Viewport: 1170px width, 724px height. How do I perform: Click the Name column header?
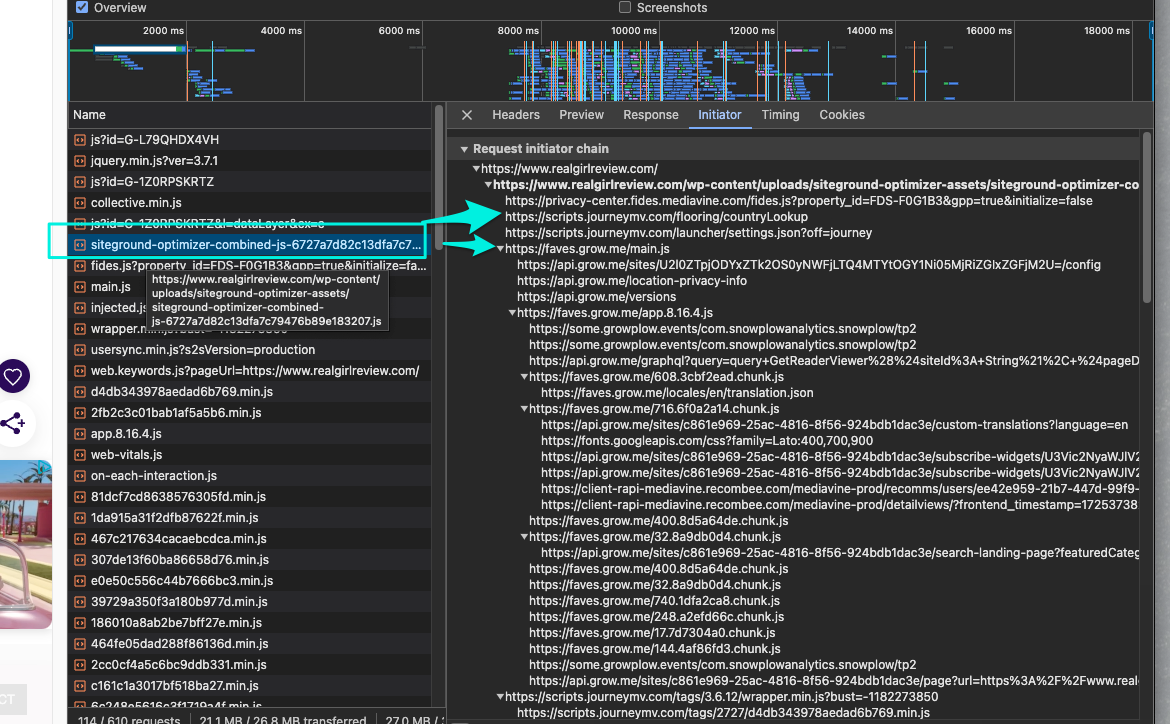coord(90,115)
